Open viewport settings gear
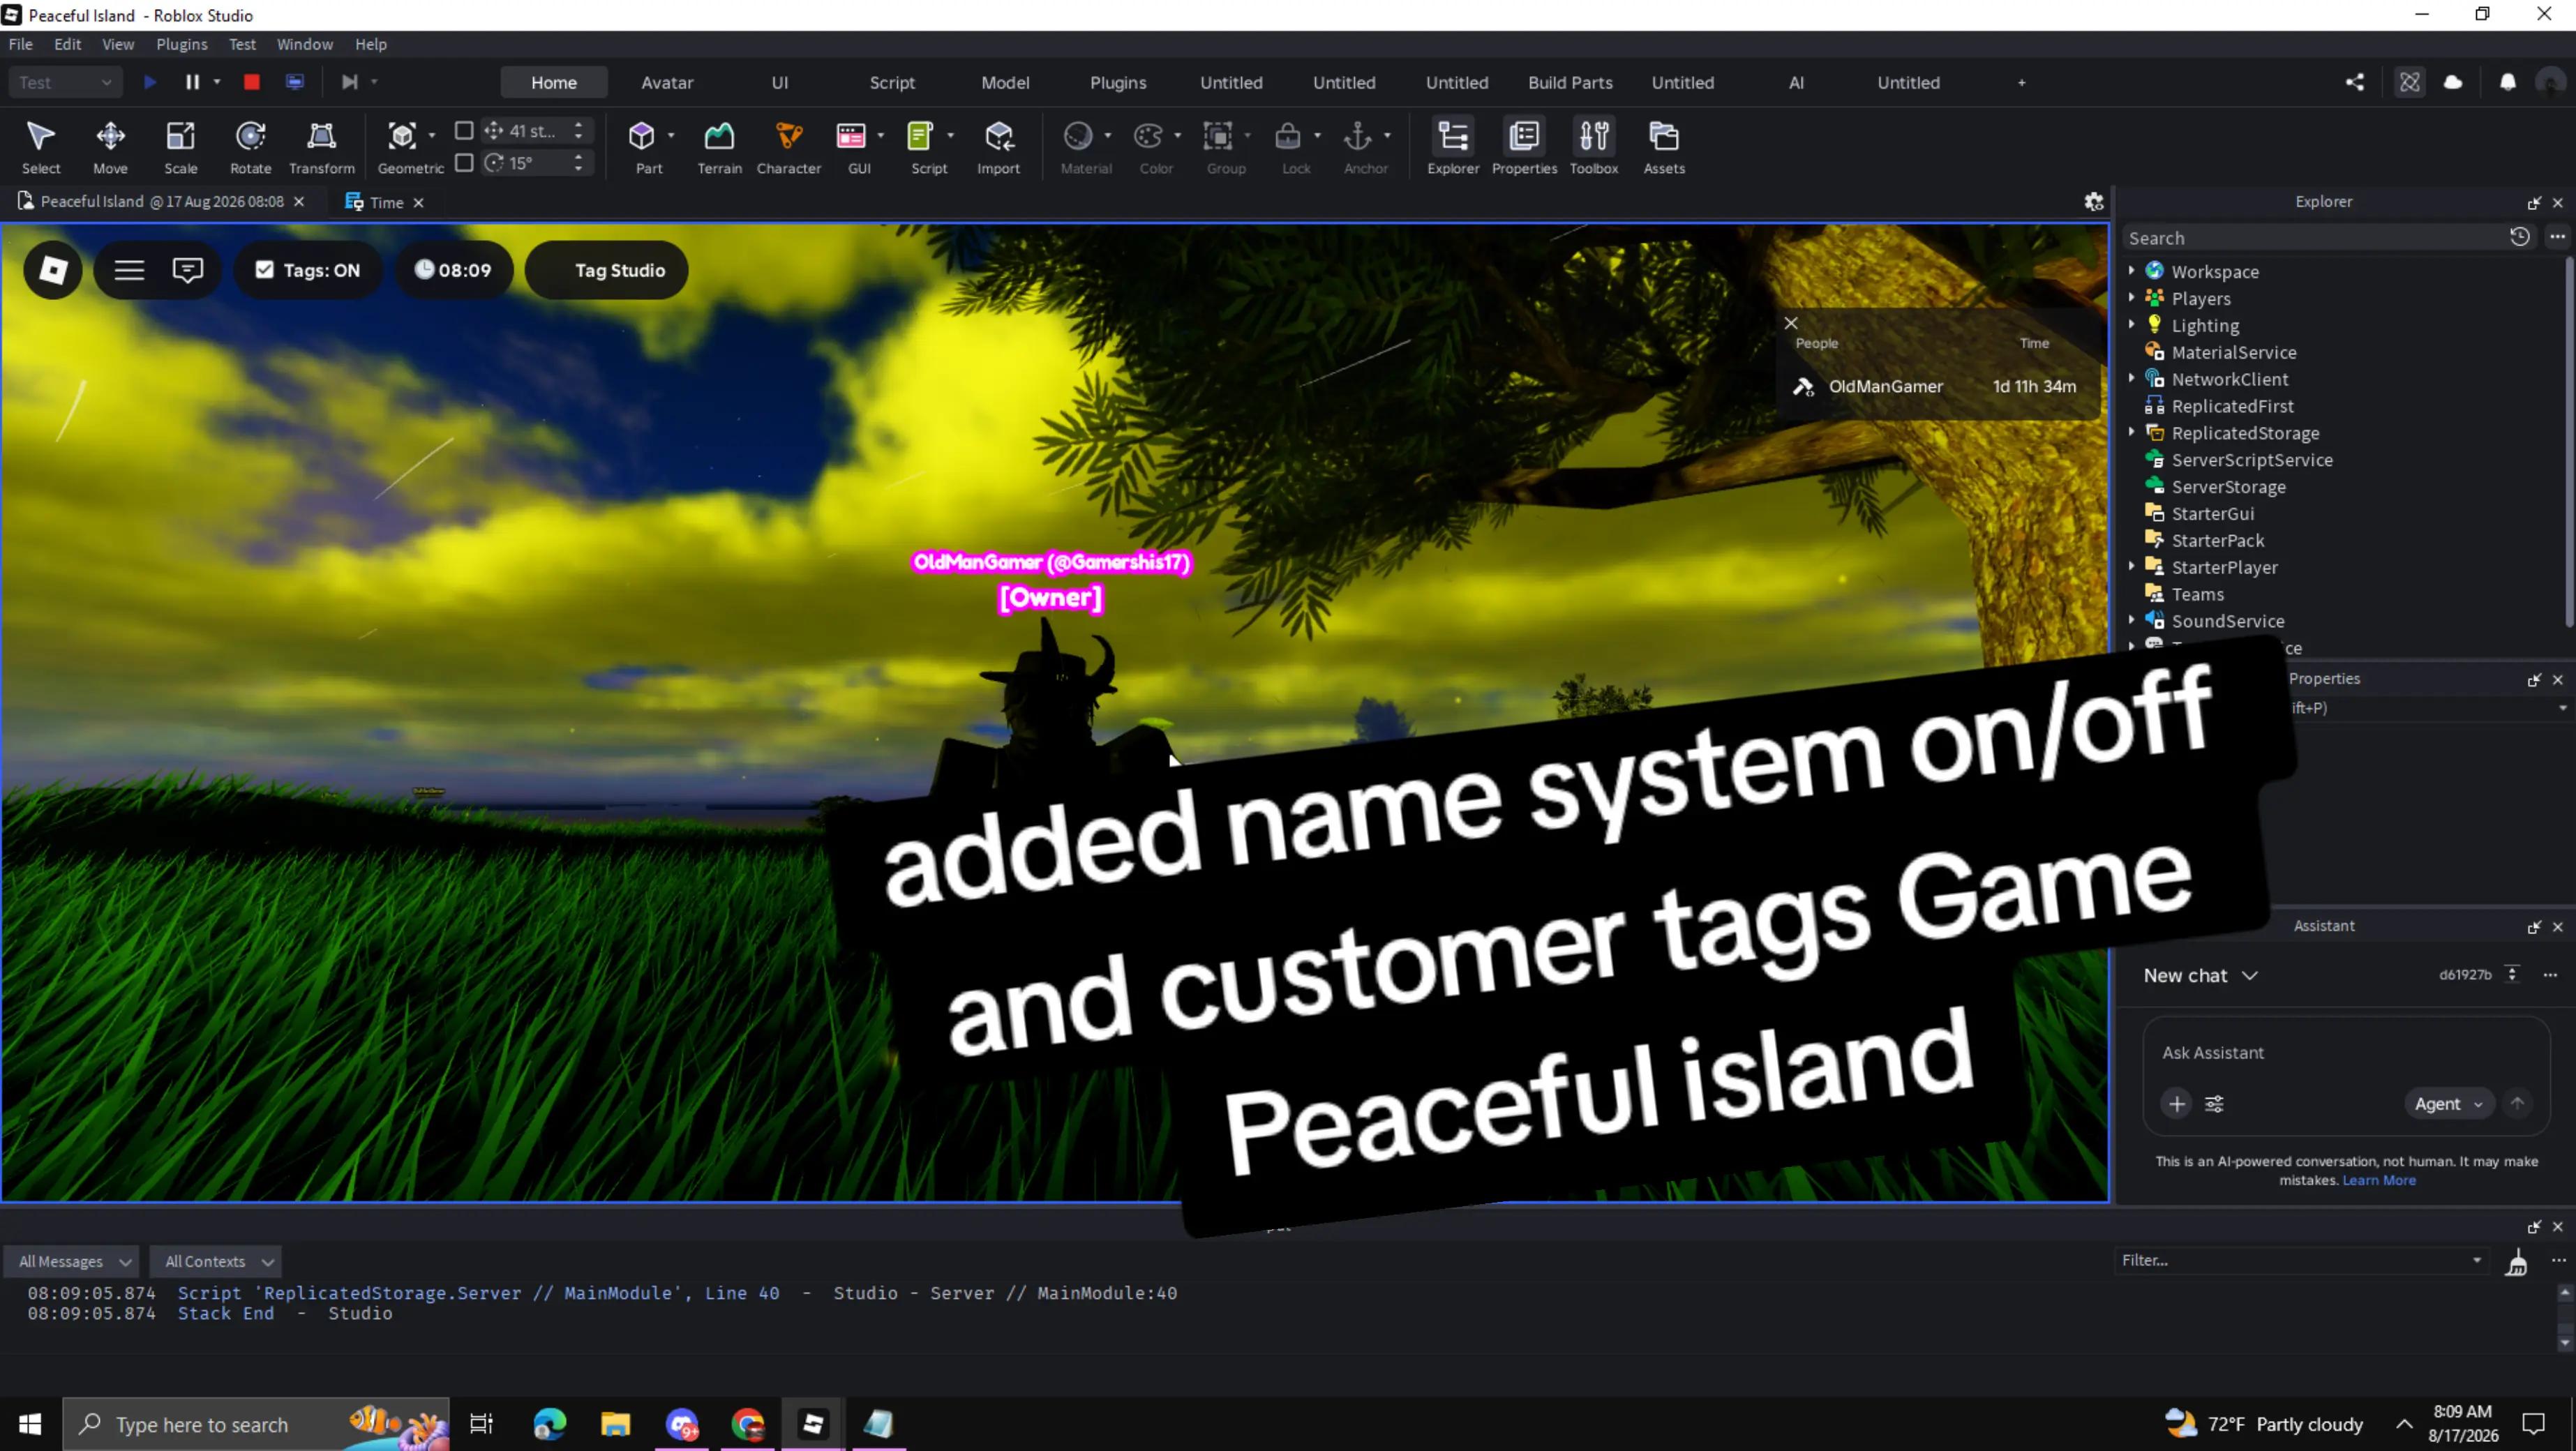Viewport: 2576px width, 1451px height. (2094, 202)
